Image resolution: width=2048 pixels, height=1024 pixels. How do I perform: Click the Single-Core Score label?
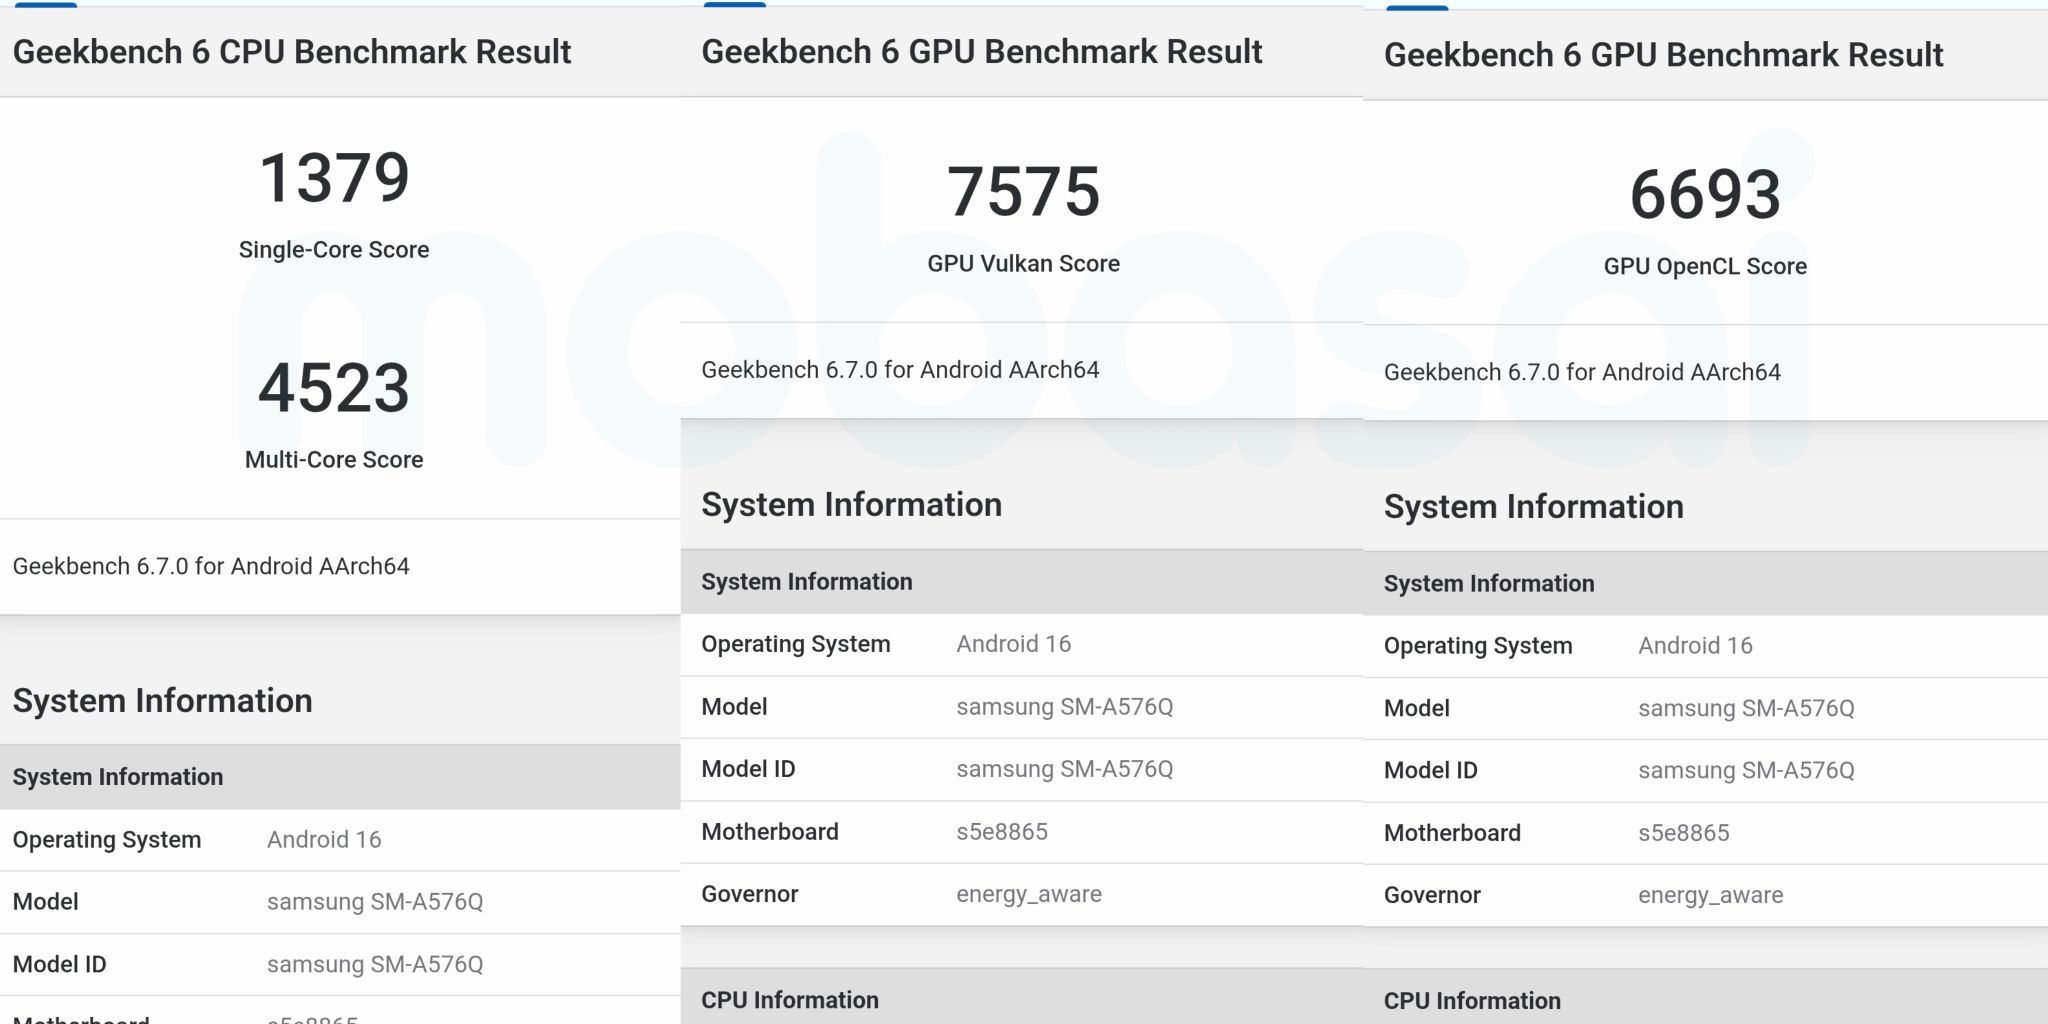point(334,250)
